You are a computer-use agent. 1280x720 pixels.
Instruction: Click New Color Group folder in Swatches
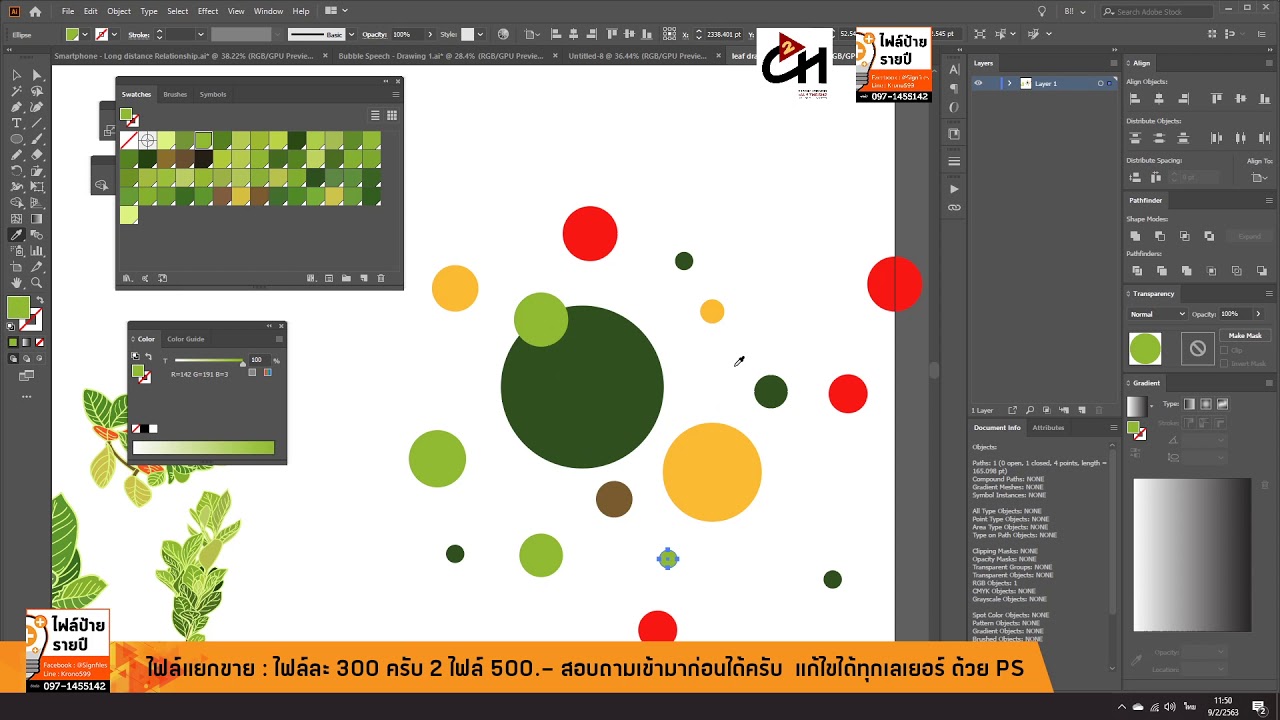(x=346, y=278)
